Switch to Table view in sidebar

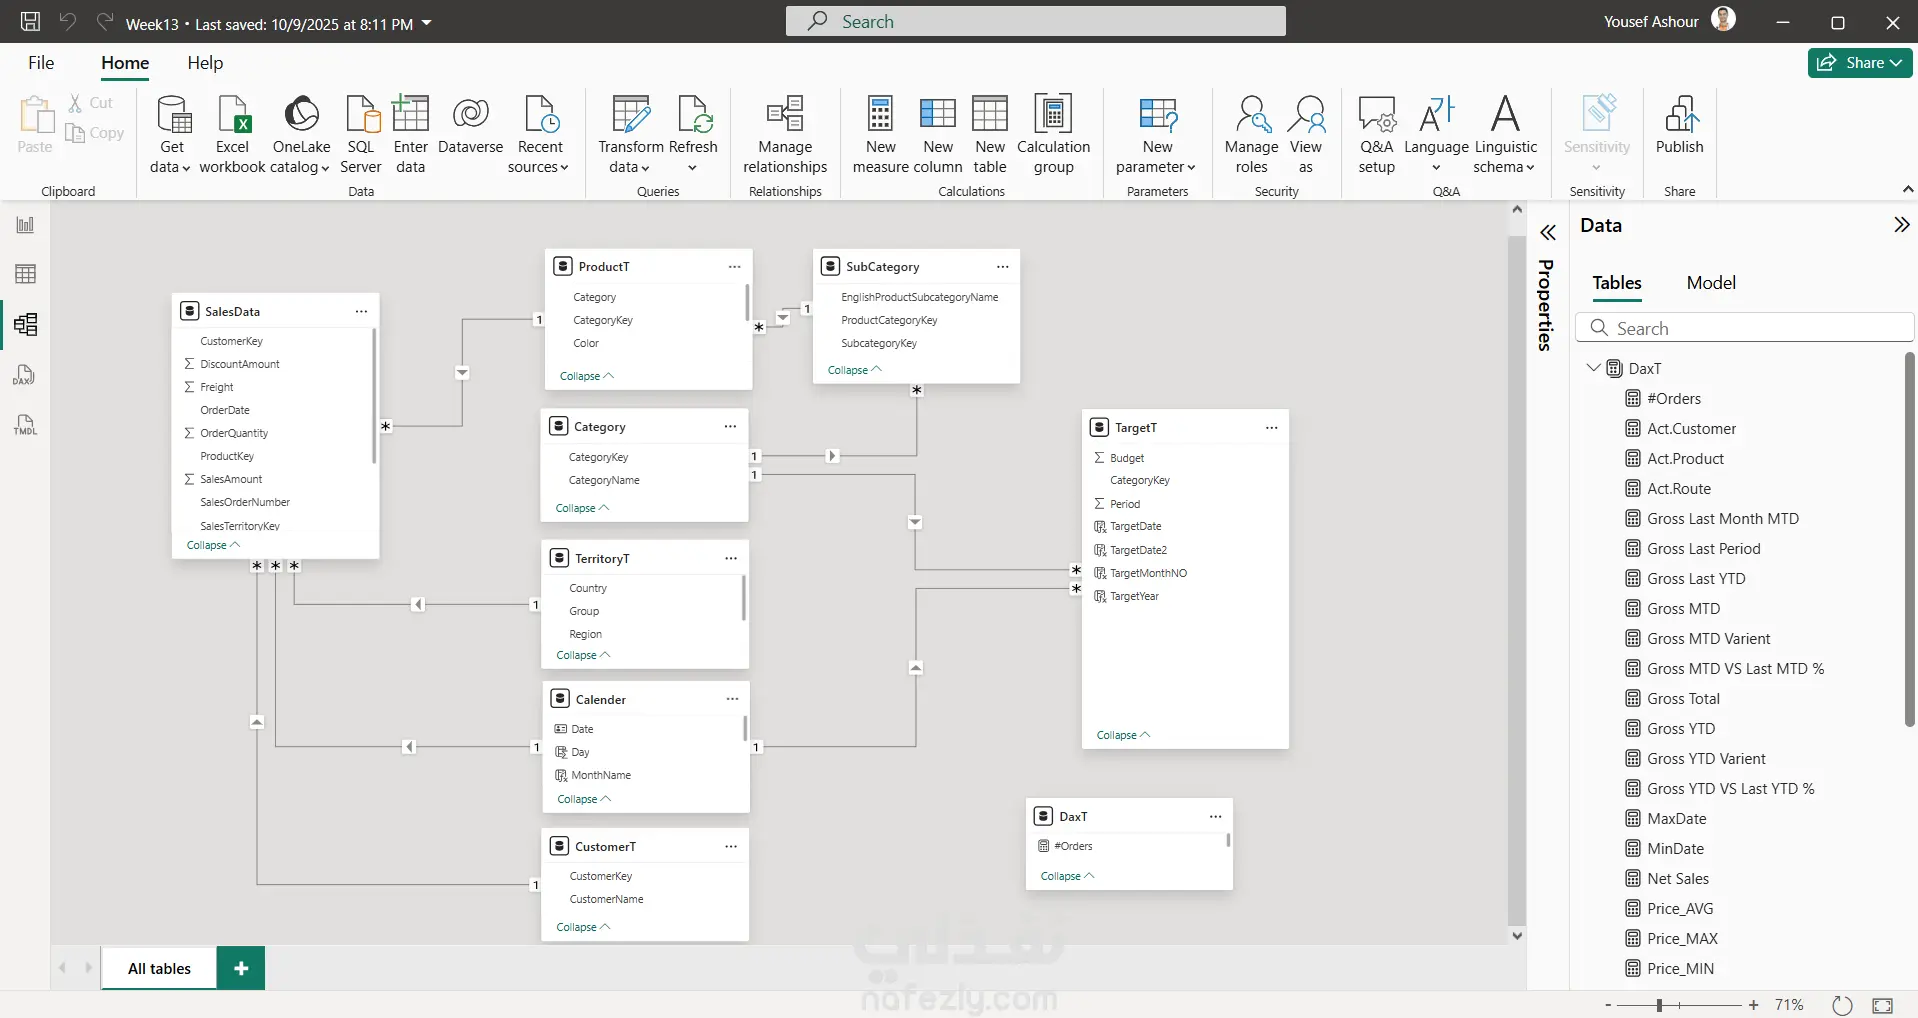[x=25, y=274]
